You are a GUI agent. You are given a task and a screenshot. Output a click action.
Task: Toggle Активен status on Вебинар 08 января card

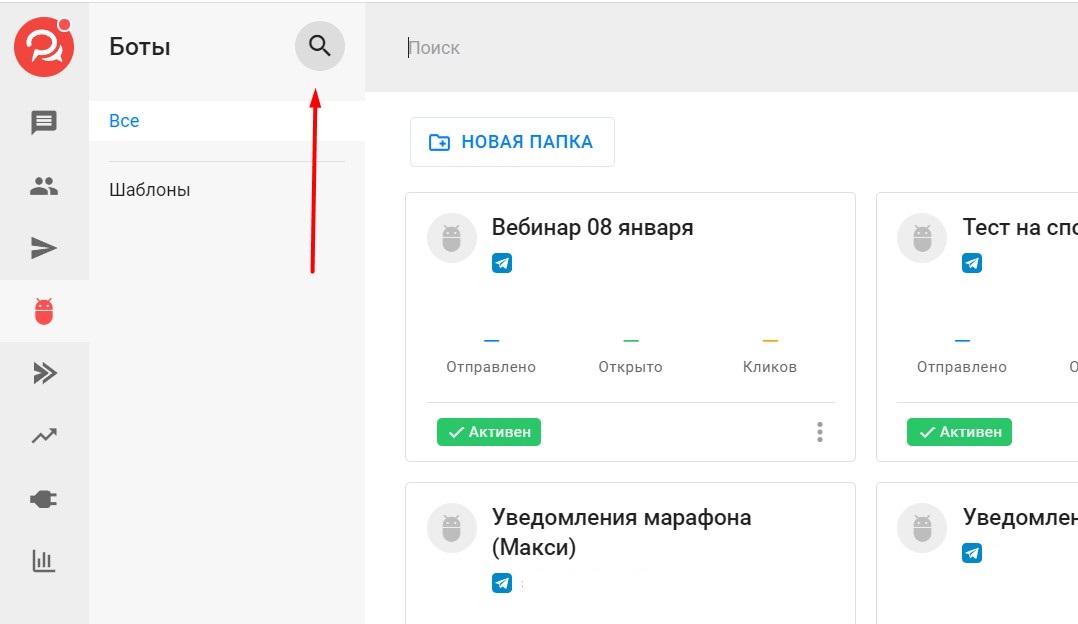[x=489, y=432]
